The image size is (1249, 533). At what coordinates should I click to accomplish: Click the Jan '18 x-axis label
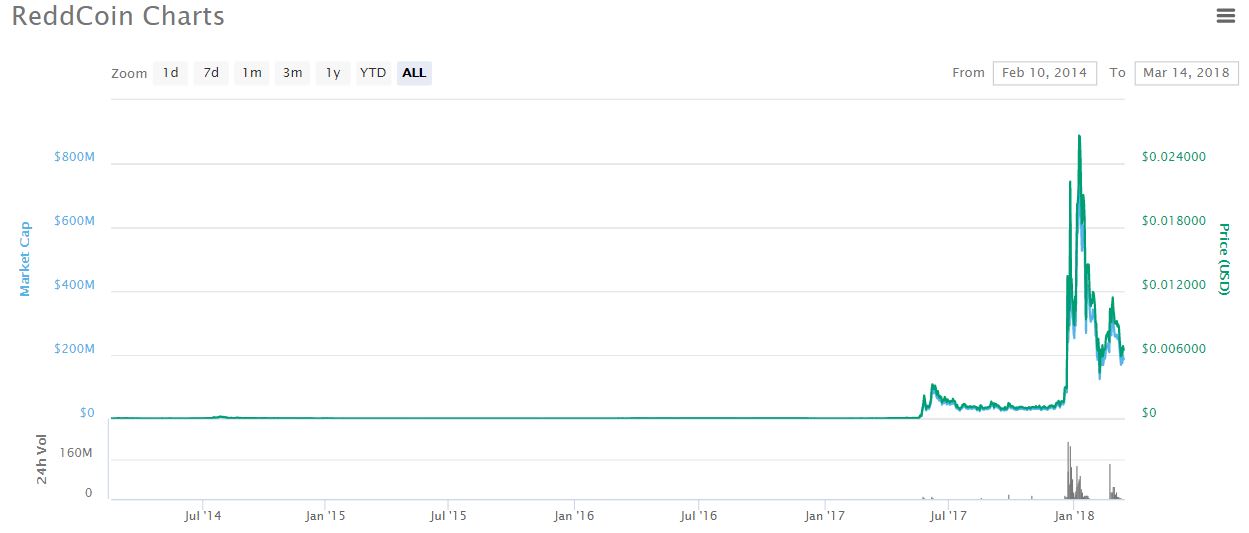1073,516
